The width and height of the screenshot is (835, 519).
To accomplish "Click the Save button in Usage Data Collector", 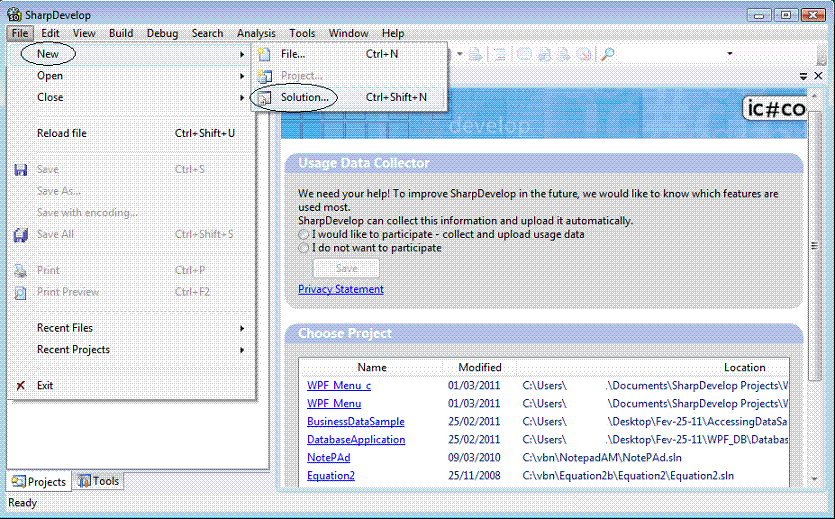I will click(347, 268).
